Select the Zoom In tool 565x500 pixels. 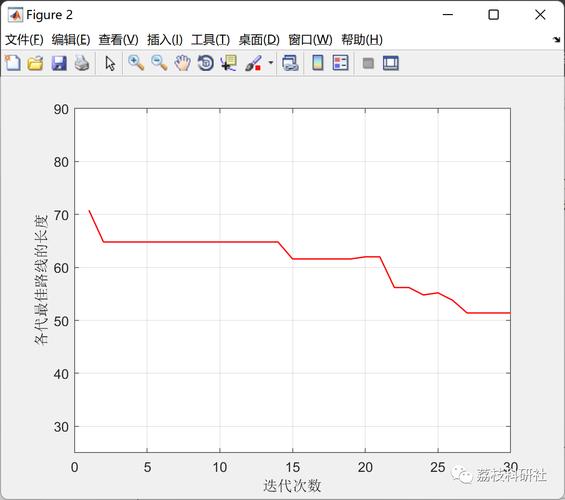136,63
